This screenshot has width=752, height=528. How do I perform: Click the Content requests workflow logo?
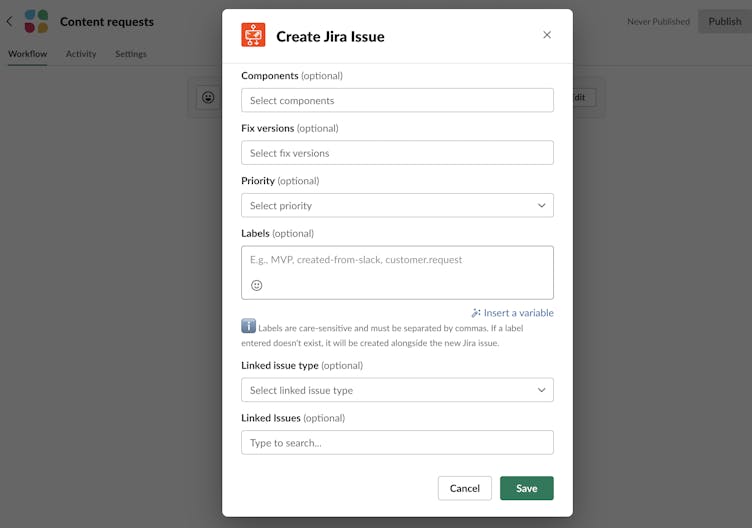36,22
